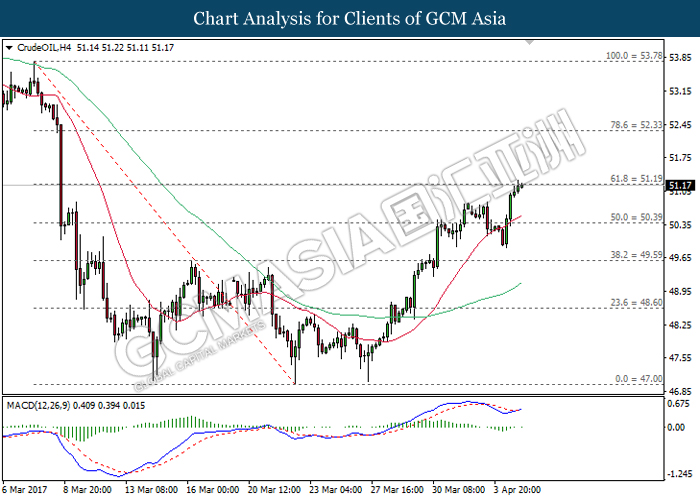Click the 0.00 MACD axis value
The width and height of the screenshot is (700, 500).
coord(677,427)
